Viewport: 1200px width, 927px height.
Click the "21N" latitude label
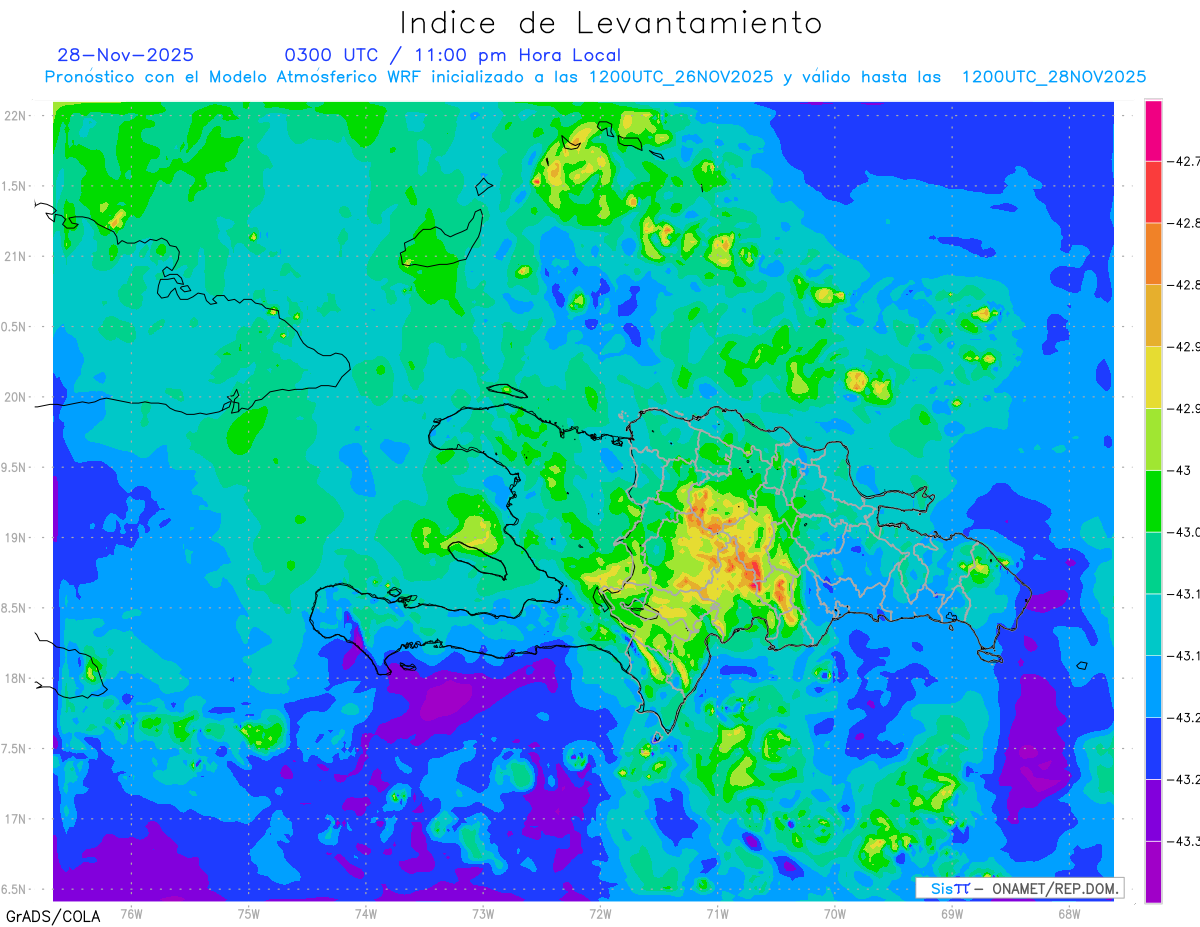point(16,257)
